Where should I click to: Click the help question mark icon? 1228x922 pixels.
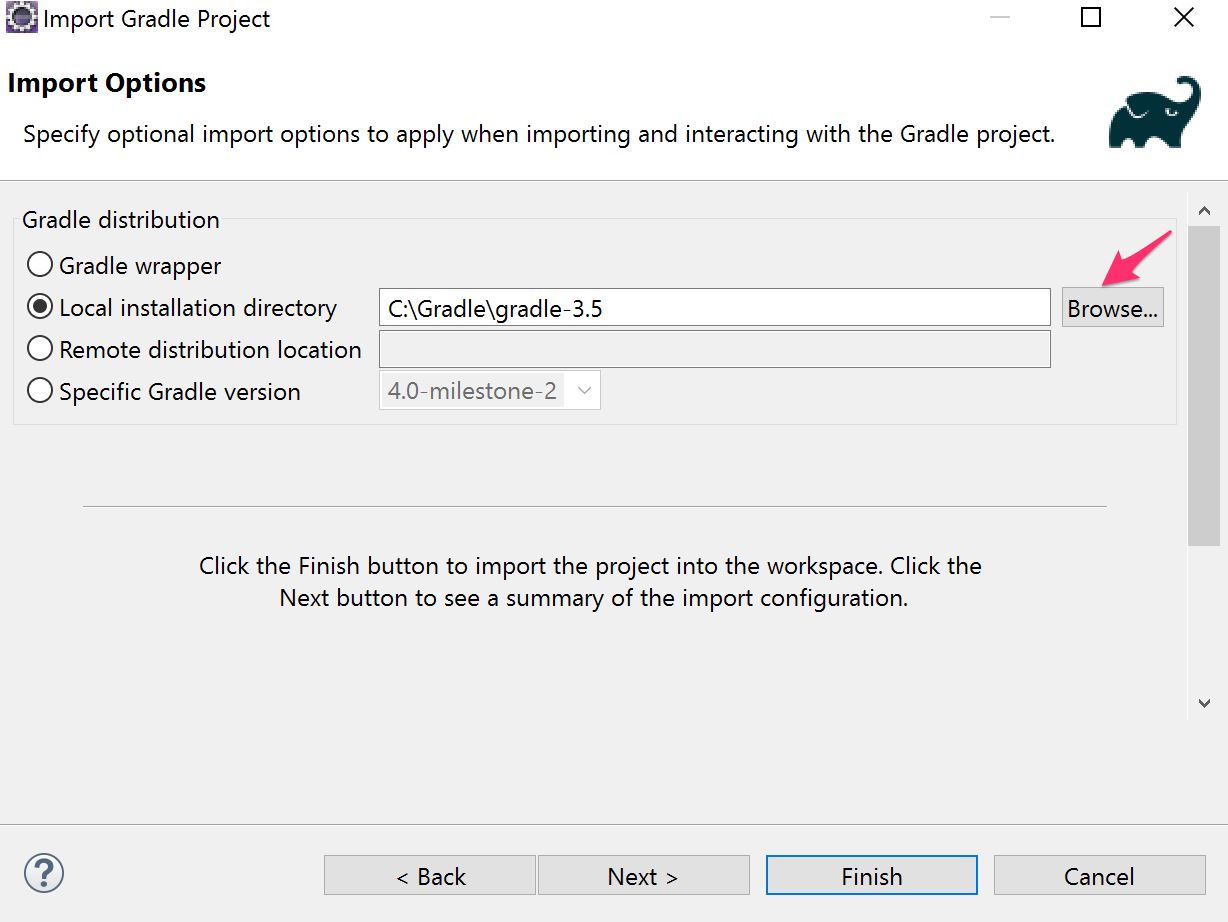(44, 872)
